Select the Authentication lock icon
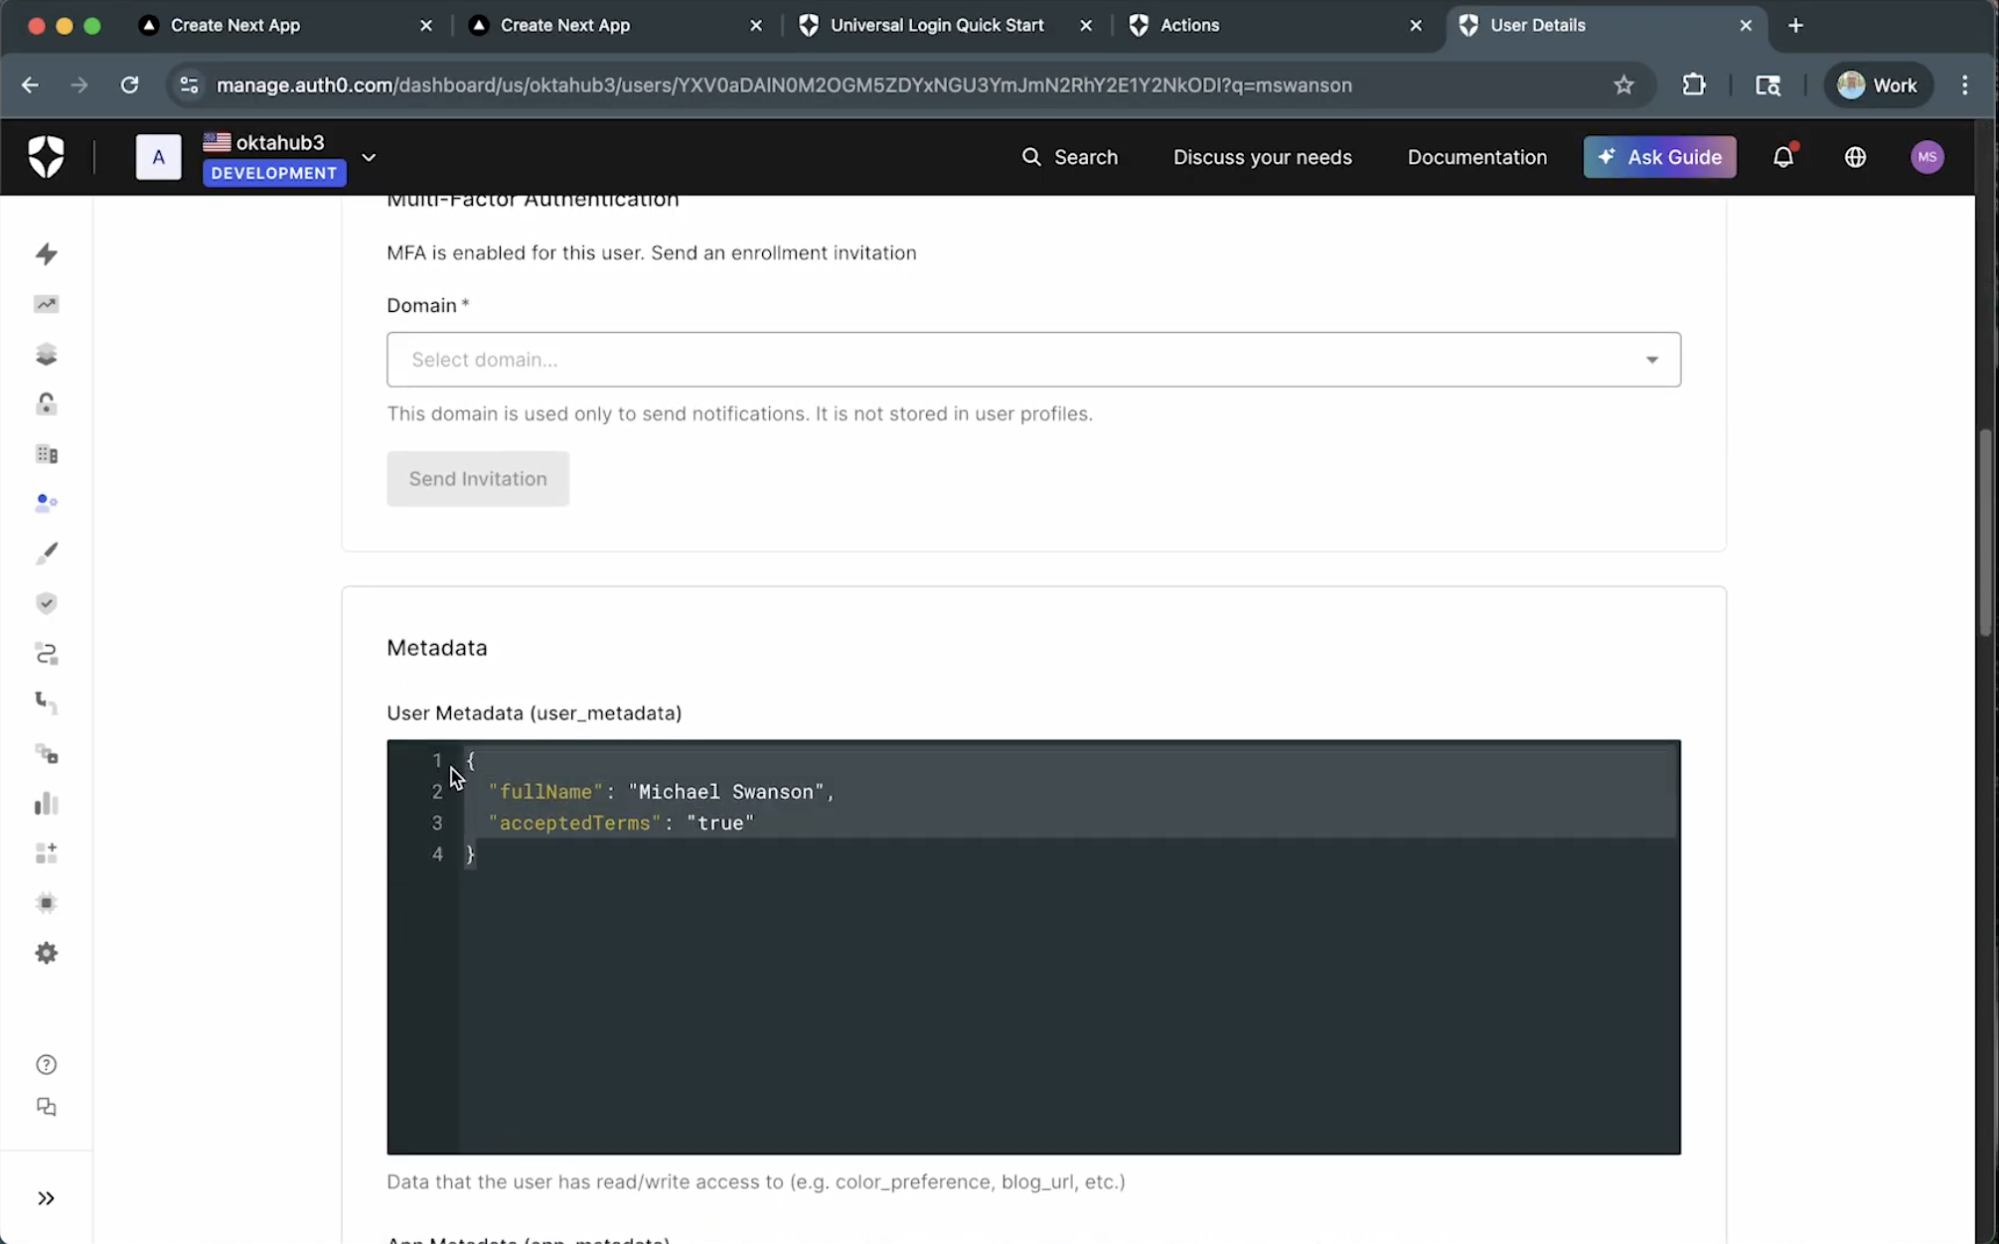Viewport: 1999px width, 1244px height. coord(46,404)
